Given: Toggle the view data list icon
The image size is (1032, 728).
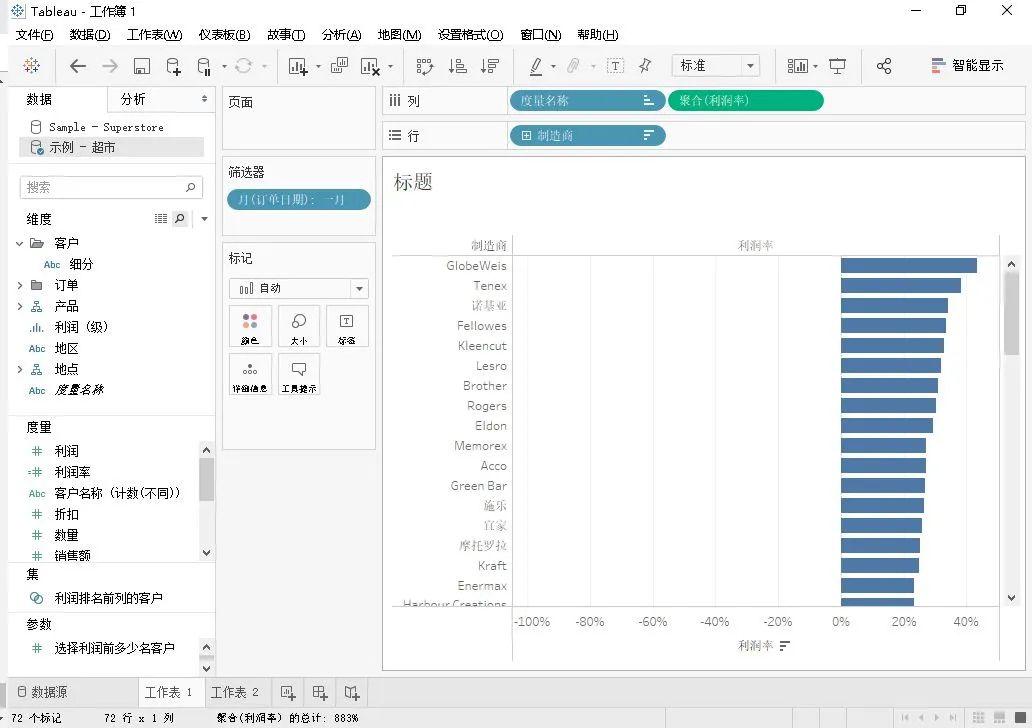Looking at the screenshot, I should pyautogui.click(x=161, y=219).
